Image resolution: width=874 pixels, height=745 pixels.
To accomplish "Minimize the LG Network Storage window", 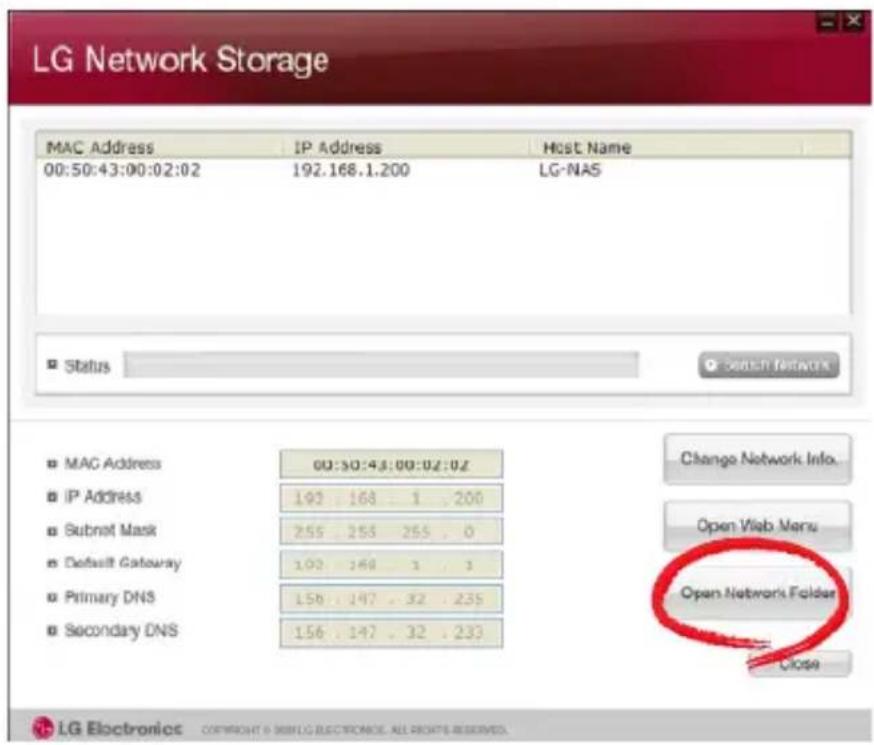I will (828, 22).
